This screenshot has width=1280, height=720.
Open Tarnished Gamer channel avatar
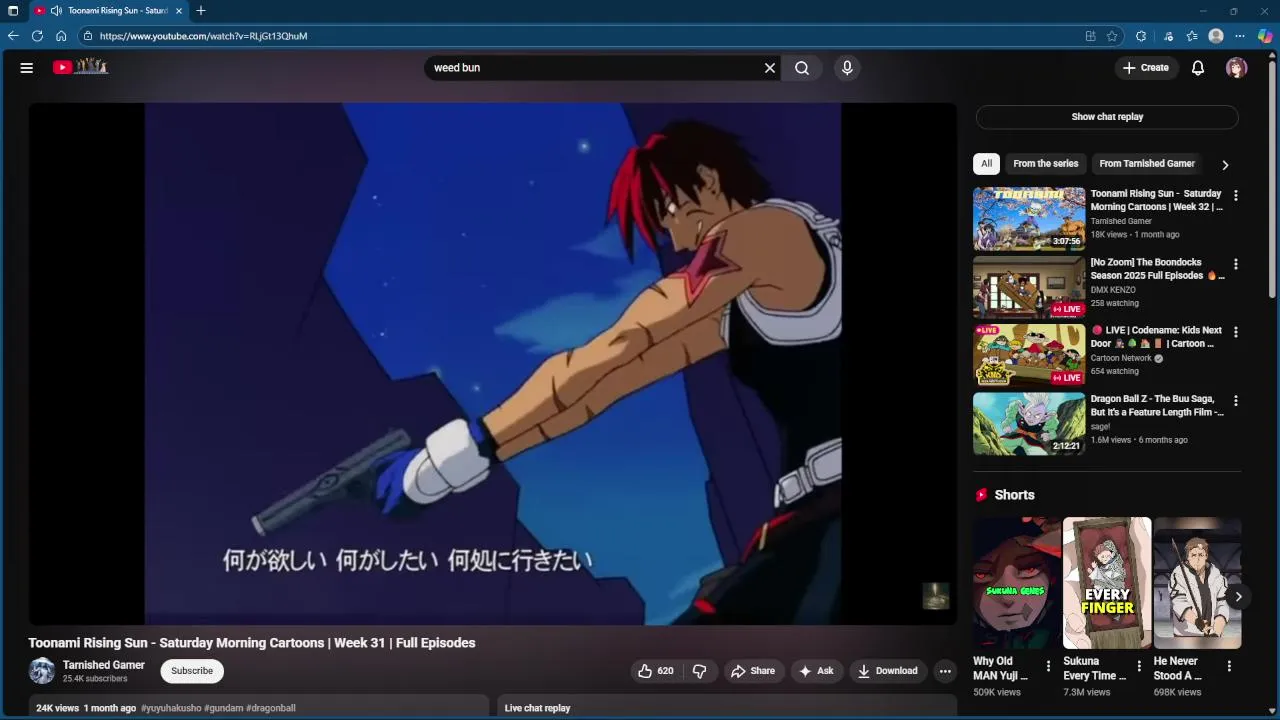tap(42, 671)
